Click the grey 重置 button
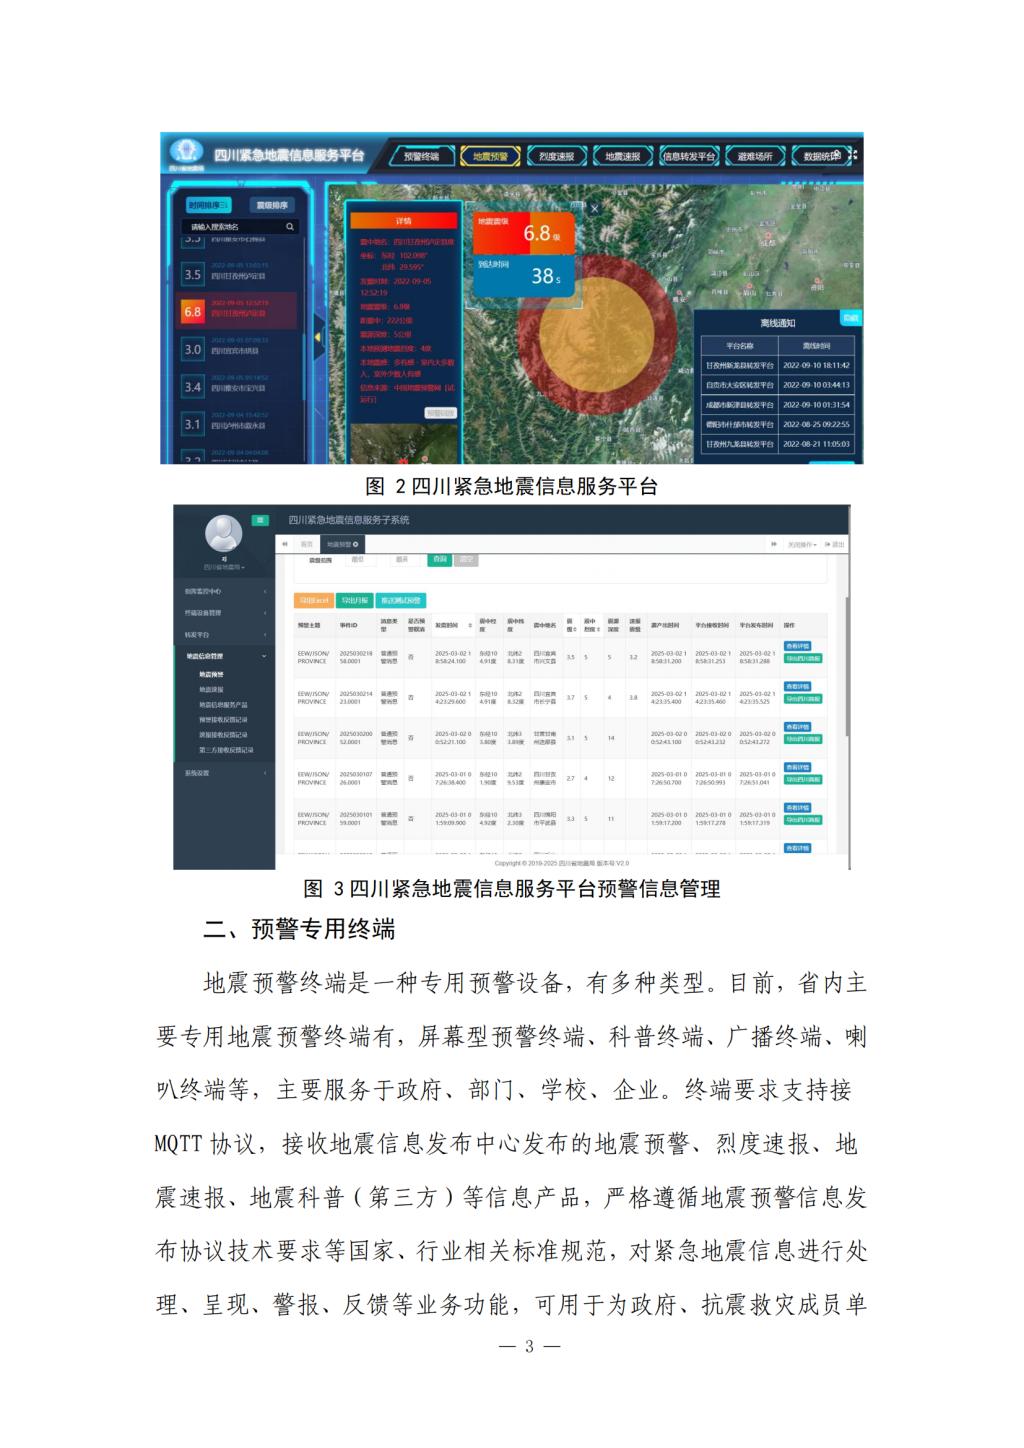This screenshot has width=1024, height=1448. click(x=466, y=560)
